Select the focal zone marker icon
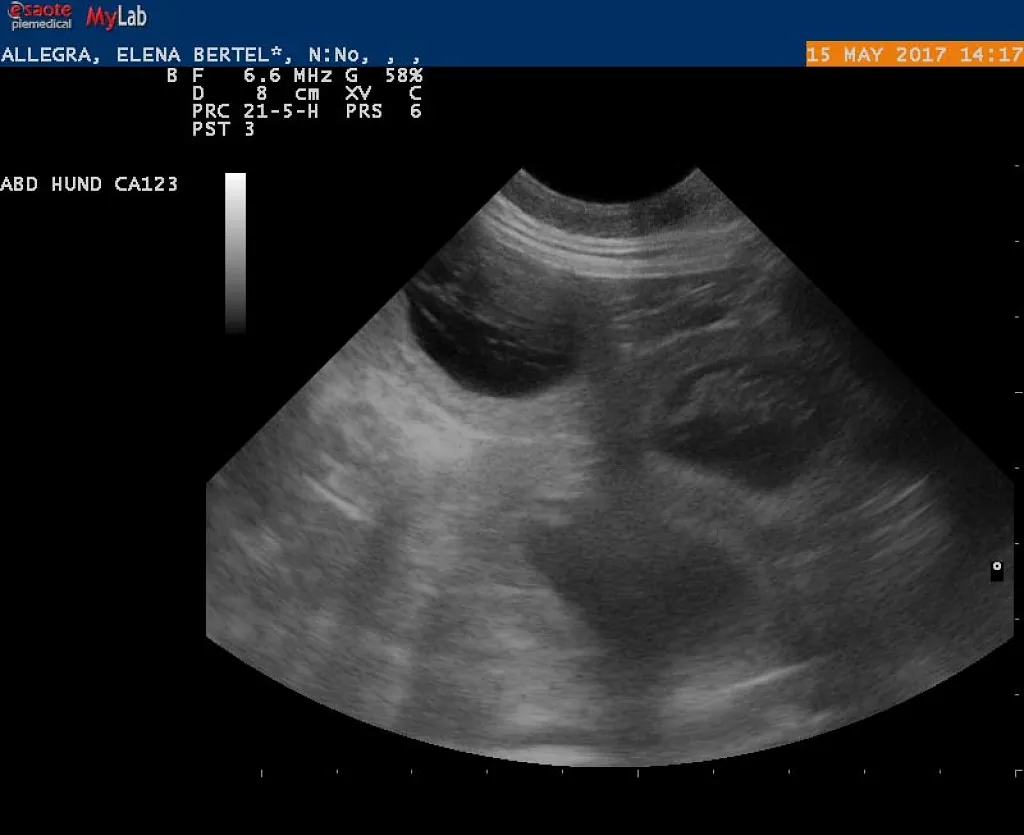 coord(996,570)
